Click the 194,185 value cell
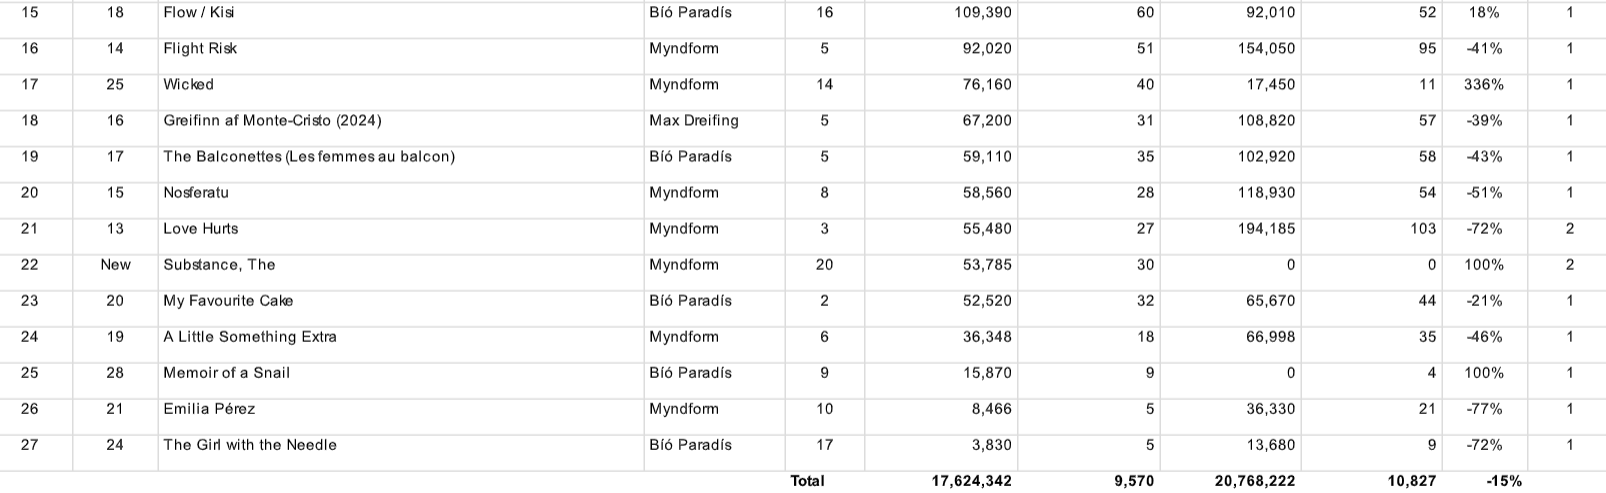 (x=1265, y=229)
